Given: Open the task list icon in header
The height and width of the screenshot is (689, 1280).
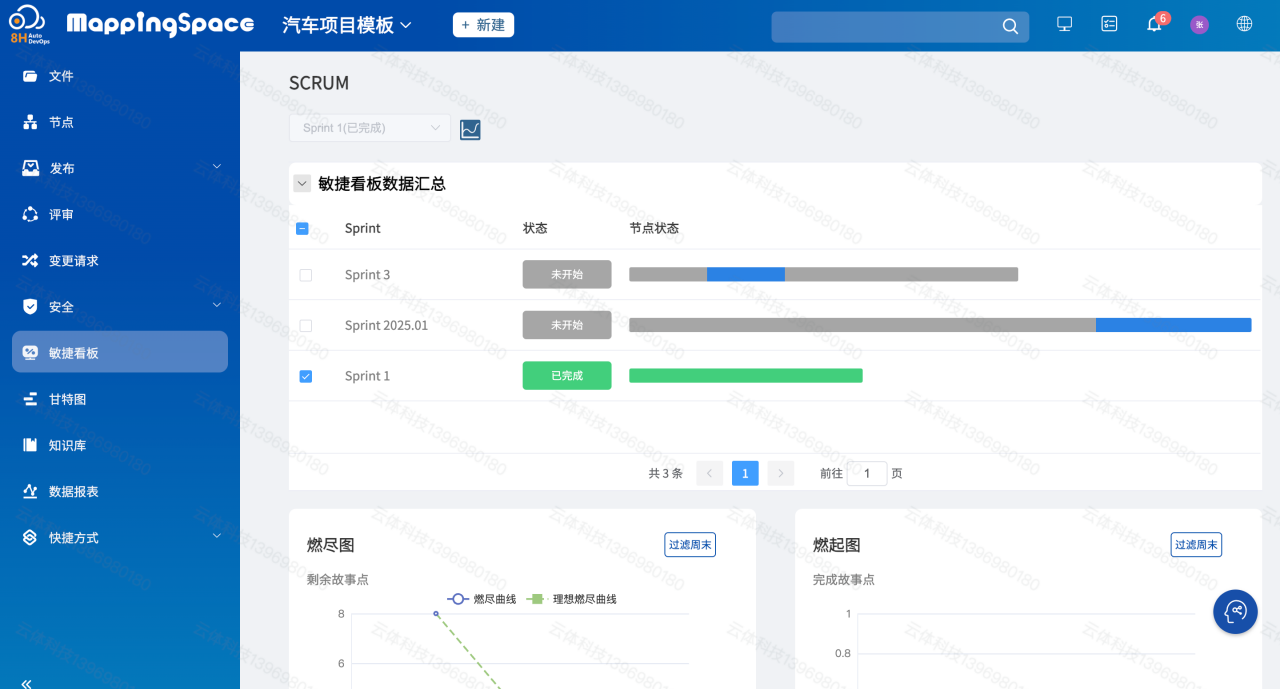Looking at the screenshot, I should (1109, 24).
